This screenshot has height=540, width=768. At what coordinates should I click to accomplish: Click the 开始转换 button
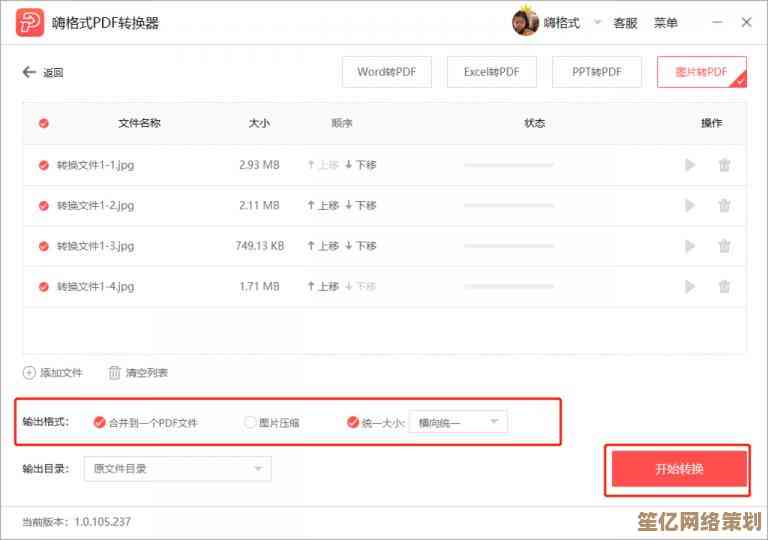(679, 469)
